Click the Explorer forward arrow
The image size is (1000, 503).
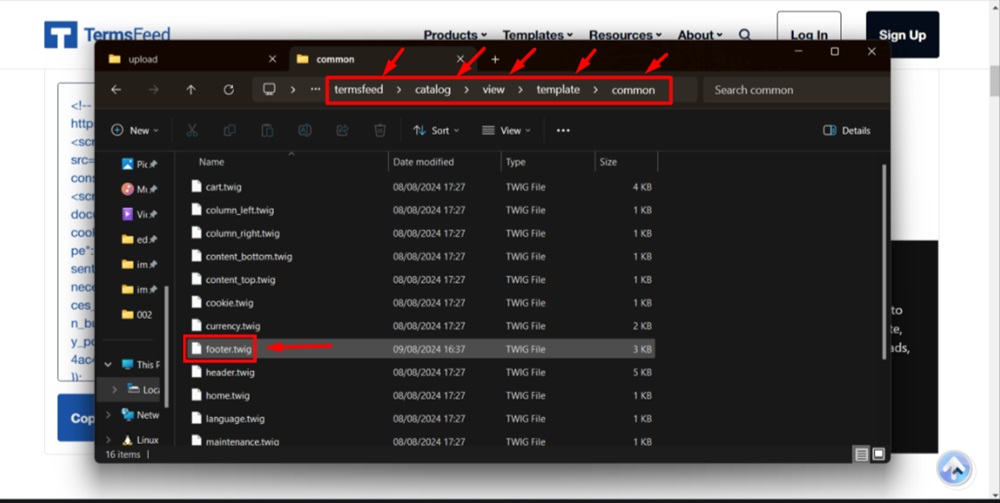tap(154, 90)
